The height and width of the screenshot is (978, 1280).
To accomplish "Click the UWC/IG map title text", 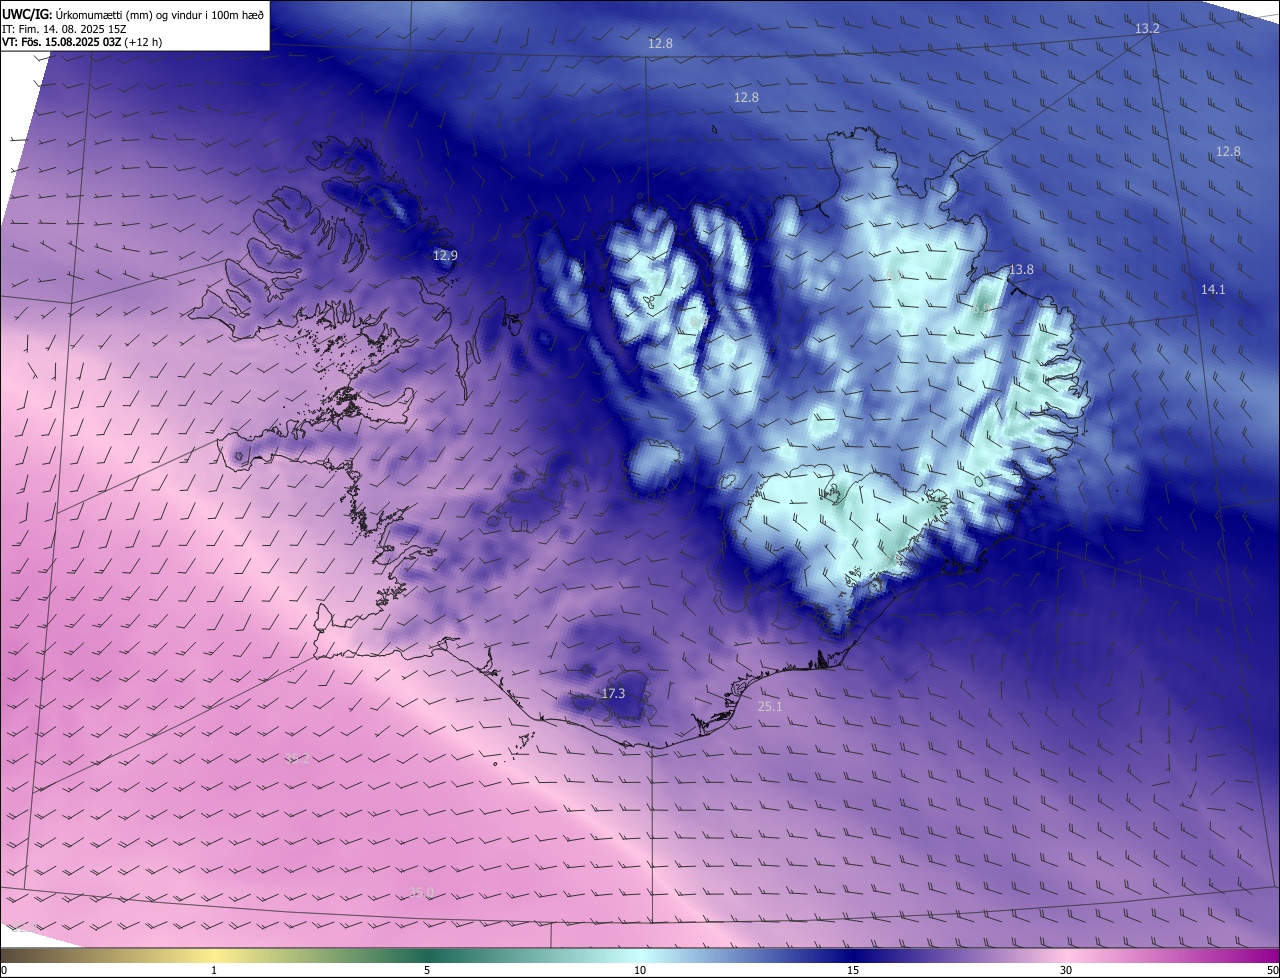I will pyautogui.click(x=133, y=14).
